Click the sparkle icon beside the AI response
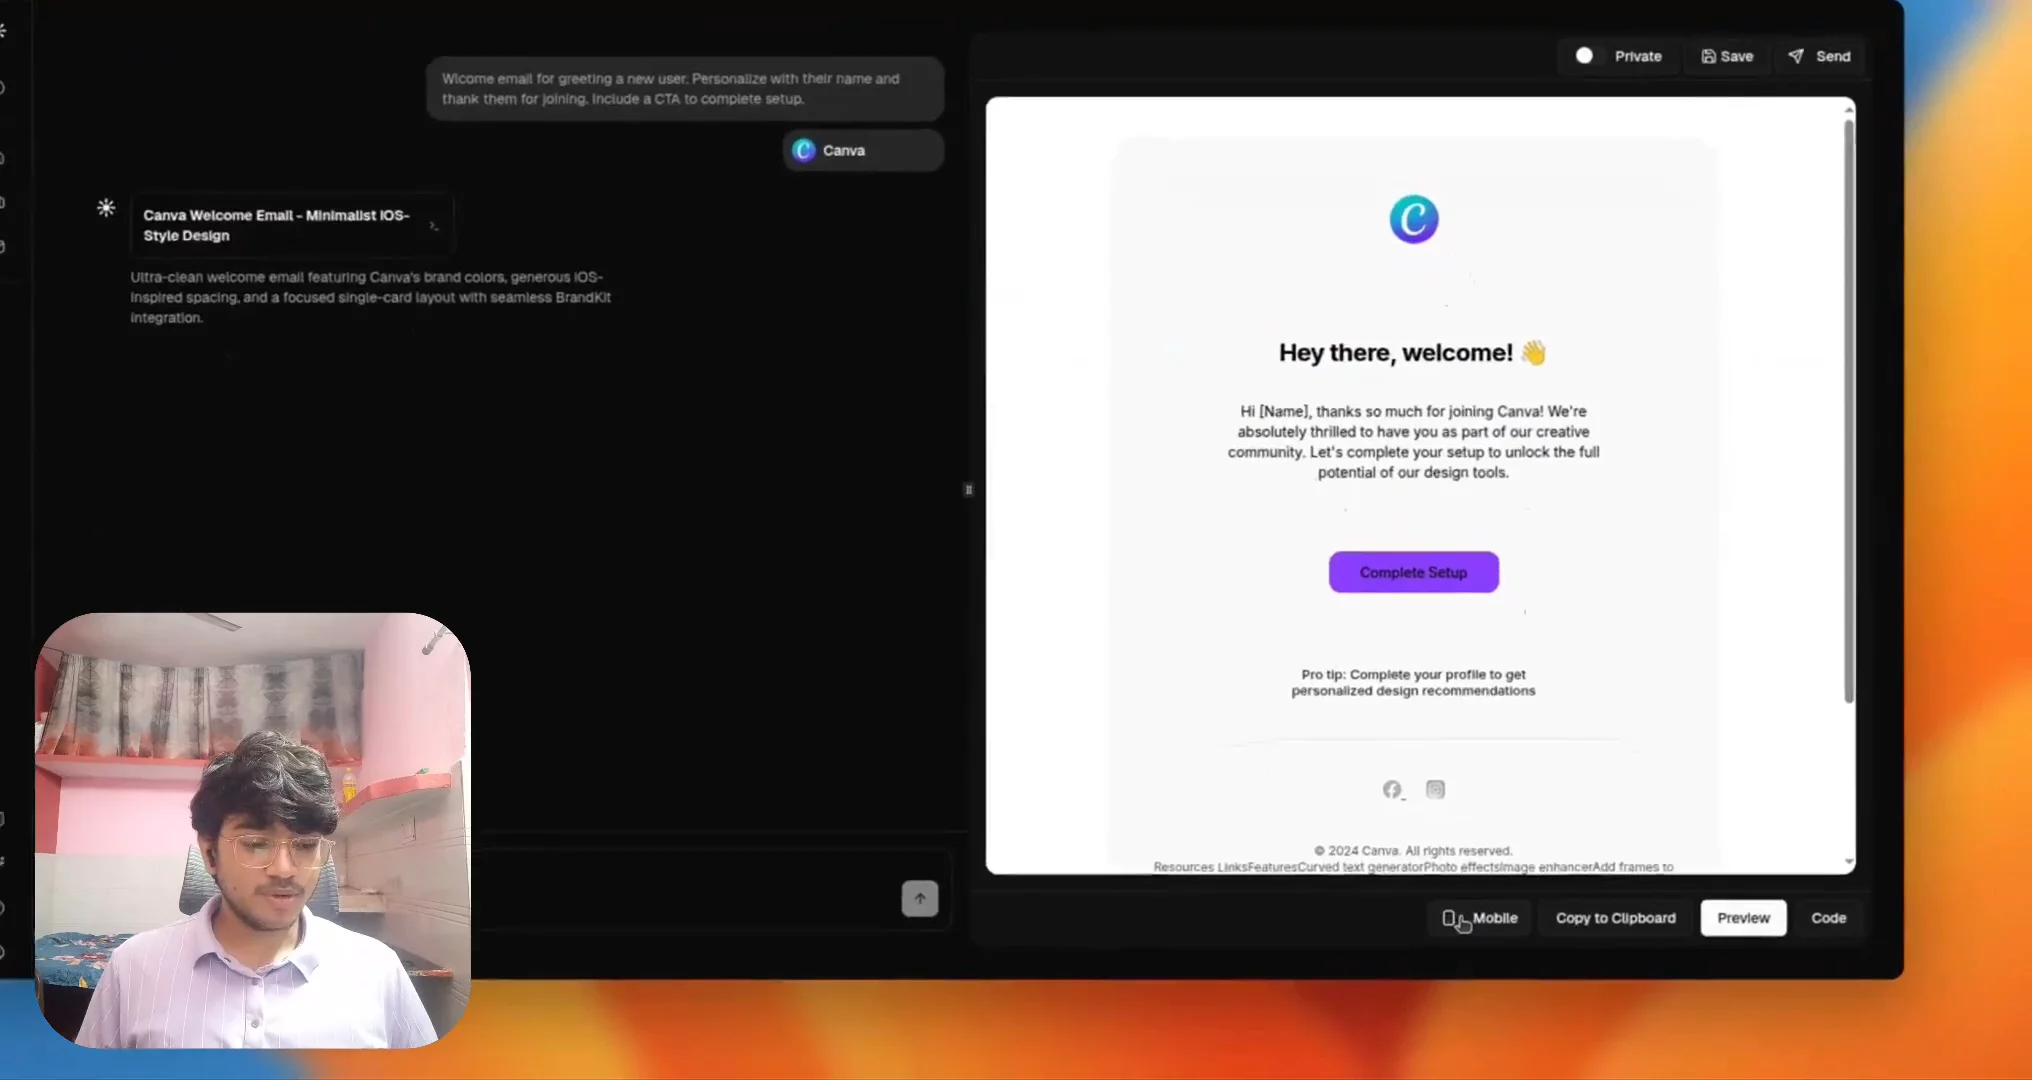2032x1080 pixels. pos(106,208)
